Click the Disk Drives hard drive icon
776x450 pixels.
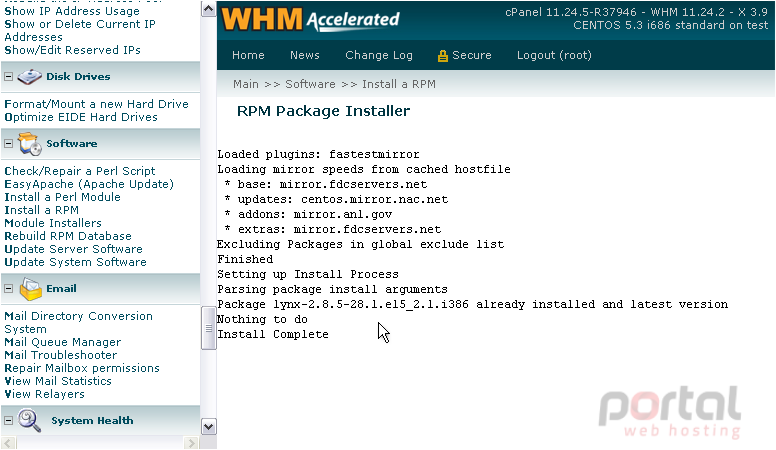29,77
